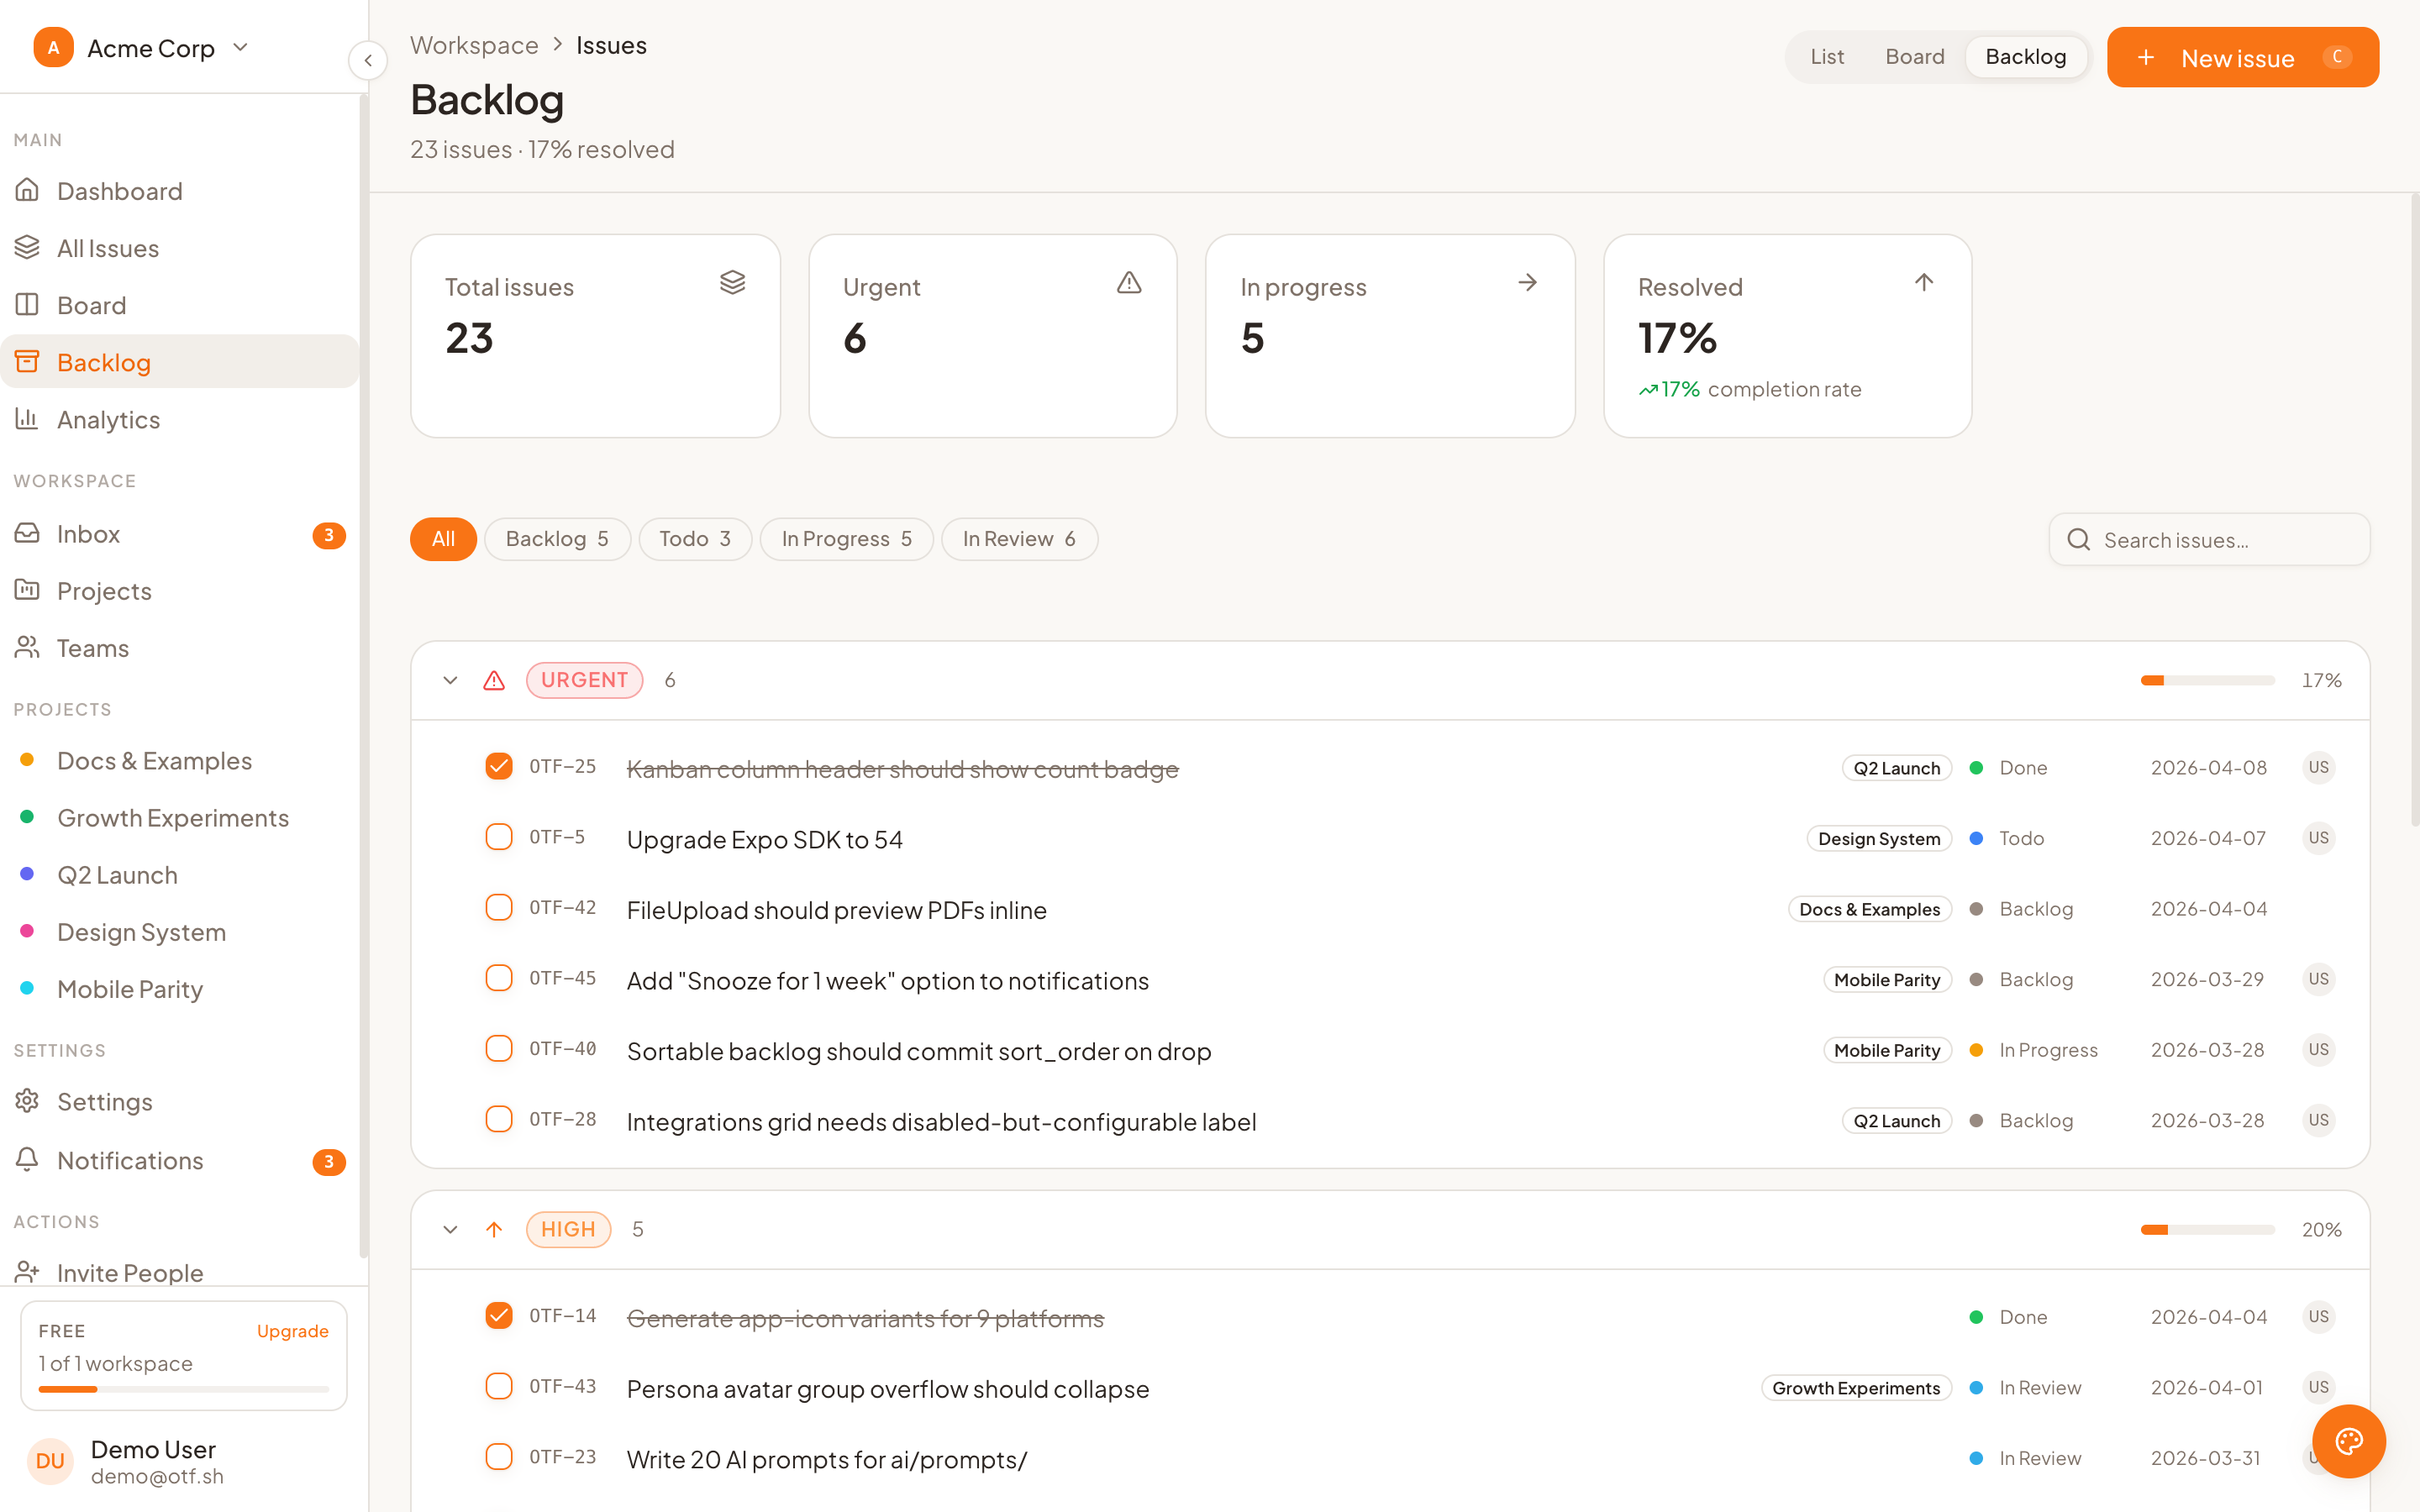Click the Growth Experiments tag on OTF-43
The width and height of the screenshot is (2420, 1512).
1856,1387
